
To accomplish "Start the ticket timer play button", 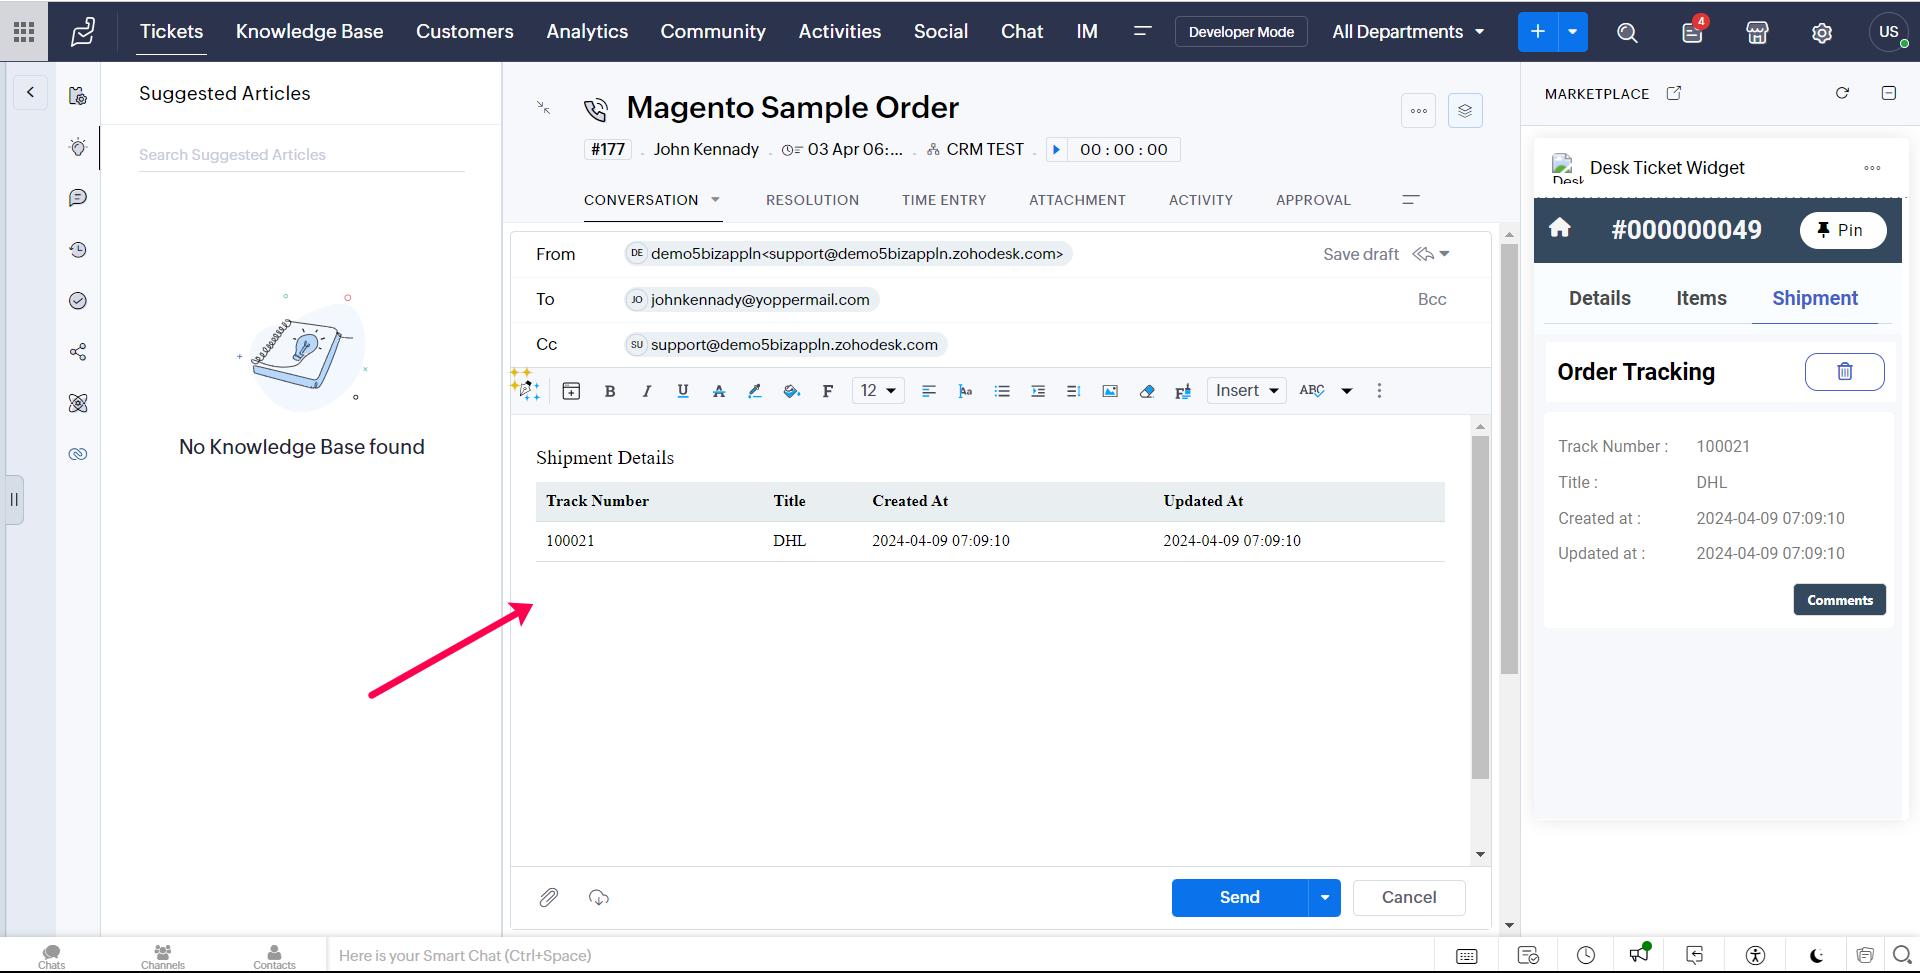I will (x=1056, y=150).
